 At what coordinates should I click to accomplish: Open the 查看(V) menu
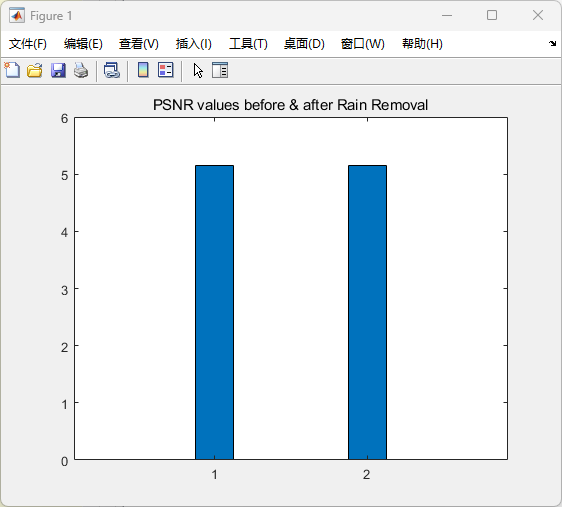coord(139,44)
